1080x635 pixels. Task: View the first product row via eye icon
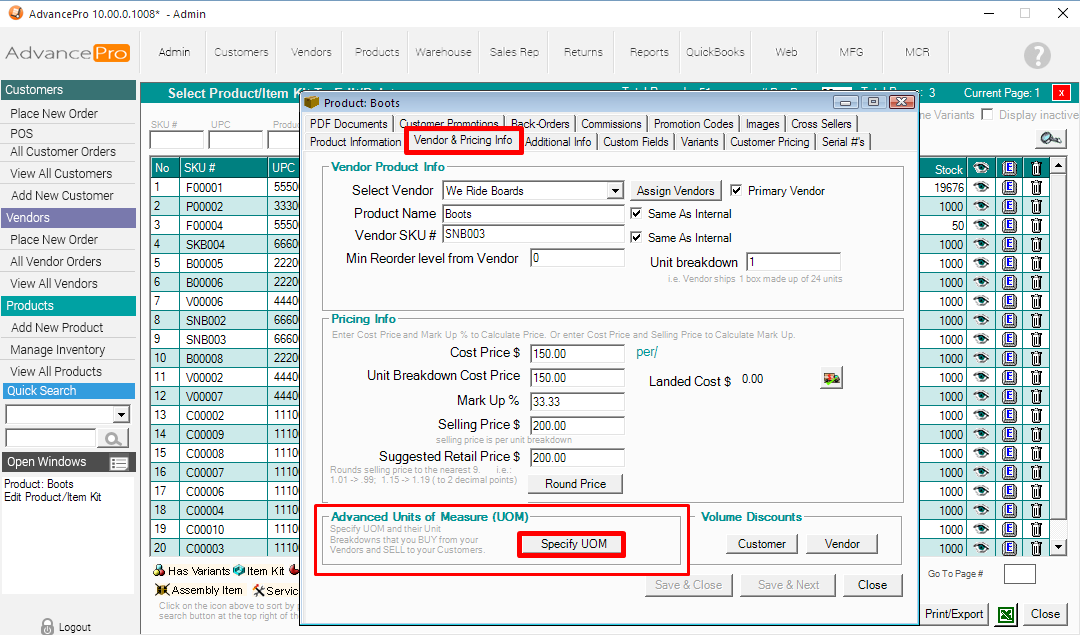[981, 187]
